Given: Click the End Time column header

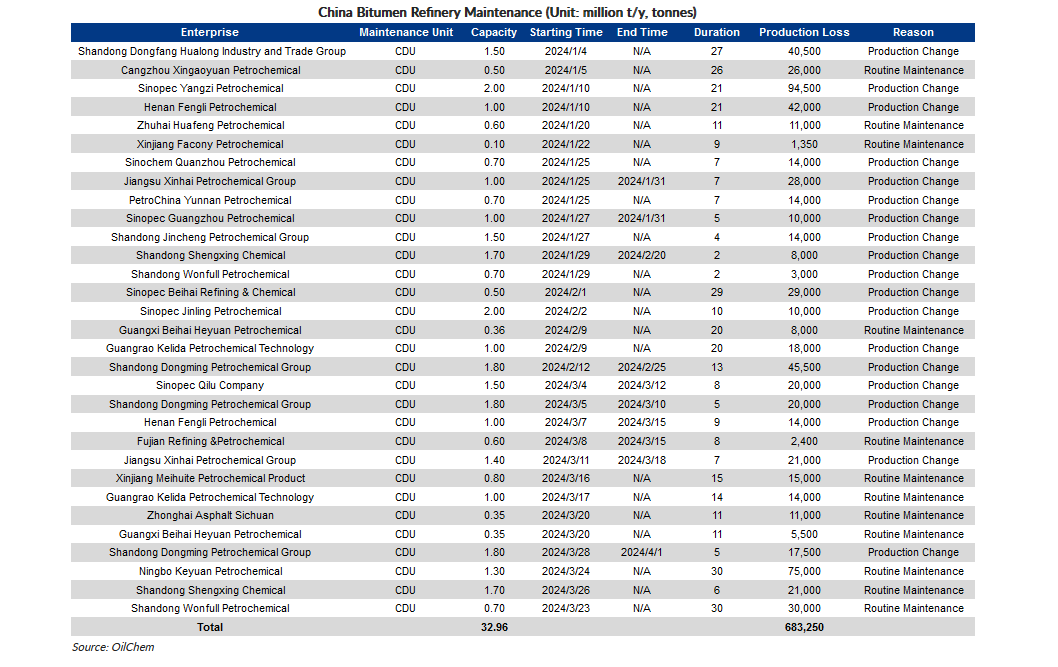Looking at the screenshot, I should (642, 32).
